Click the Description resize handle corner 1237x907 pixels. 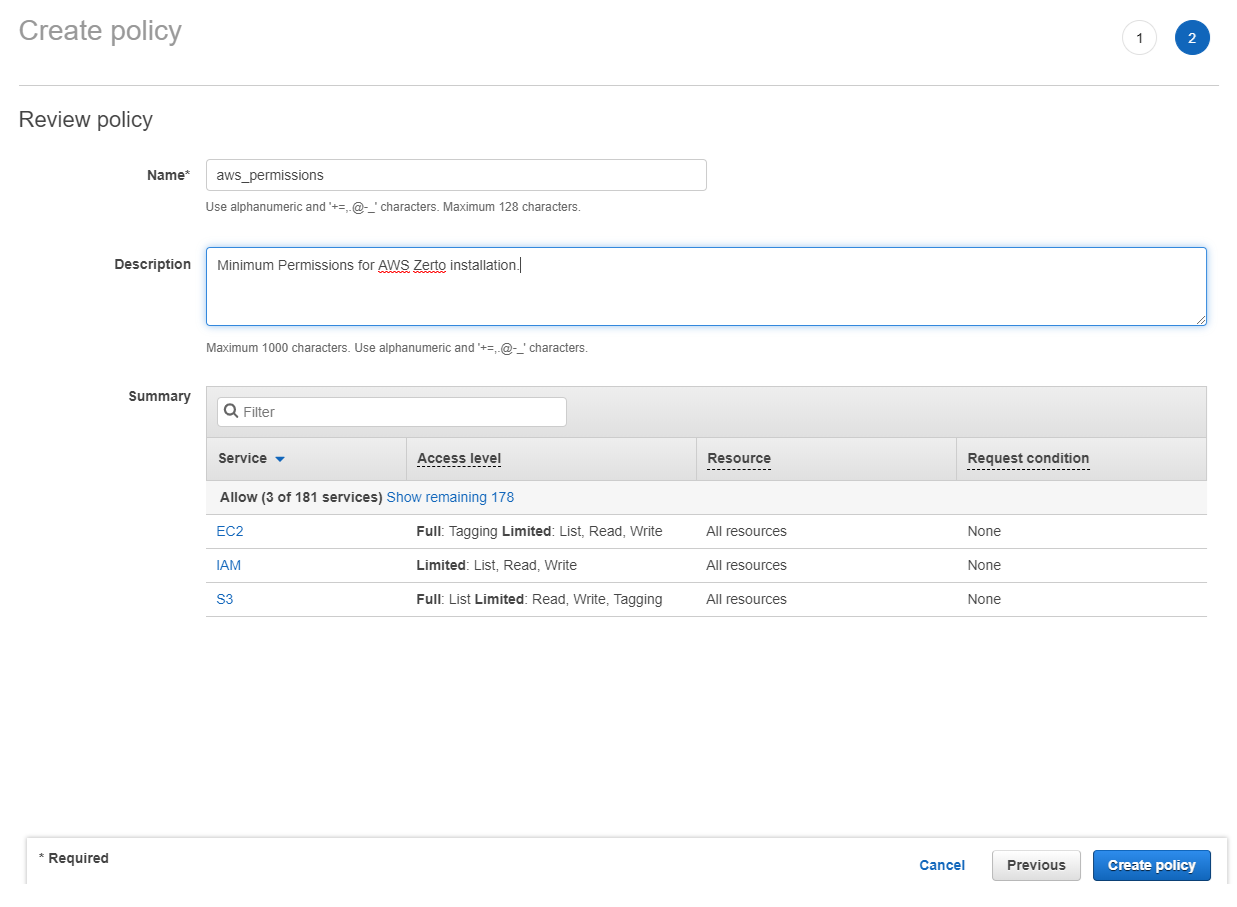(1201, 320)
